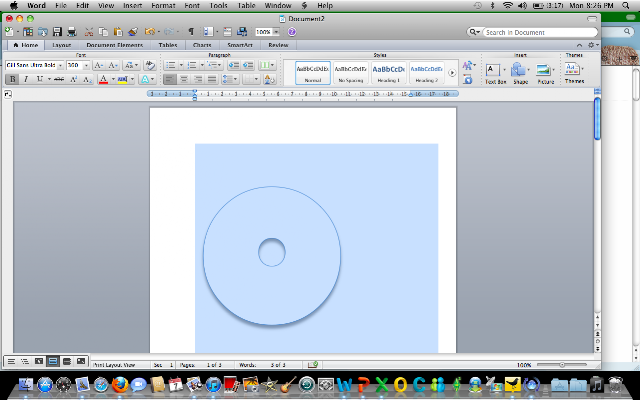Apply the Heading 2 style
640x400 pixels.
[427, 73]
